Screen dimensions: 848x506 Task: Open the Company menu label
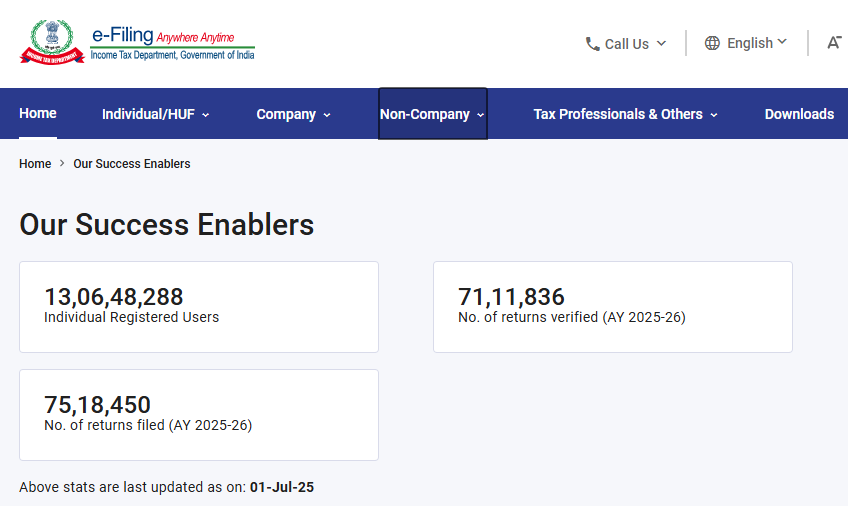286,114
